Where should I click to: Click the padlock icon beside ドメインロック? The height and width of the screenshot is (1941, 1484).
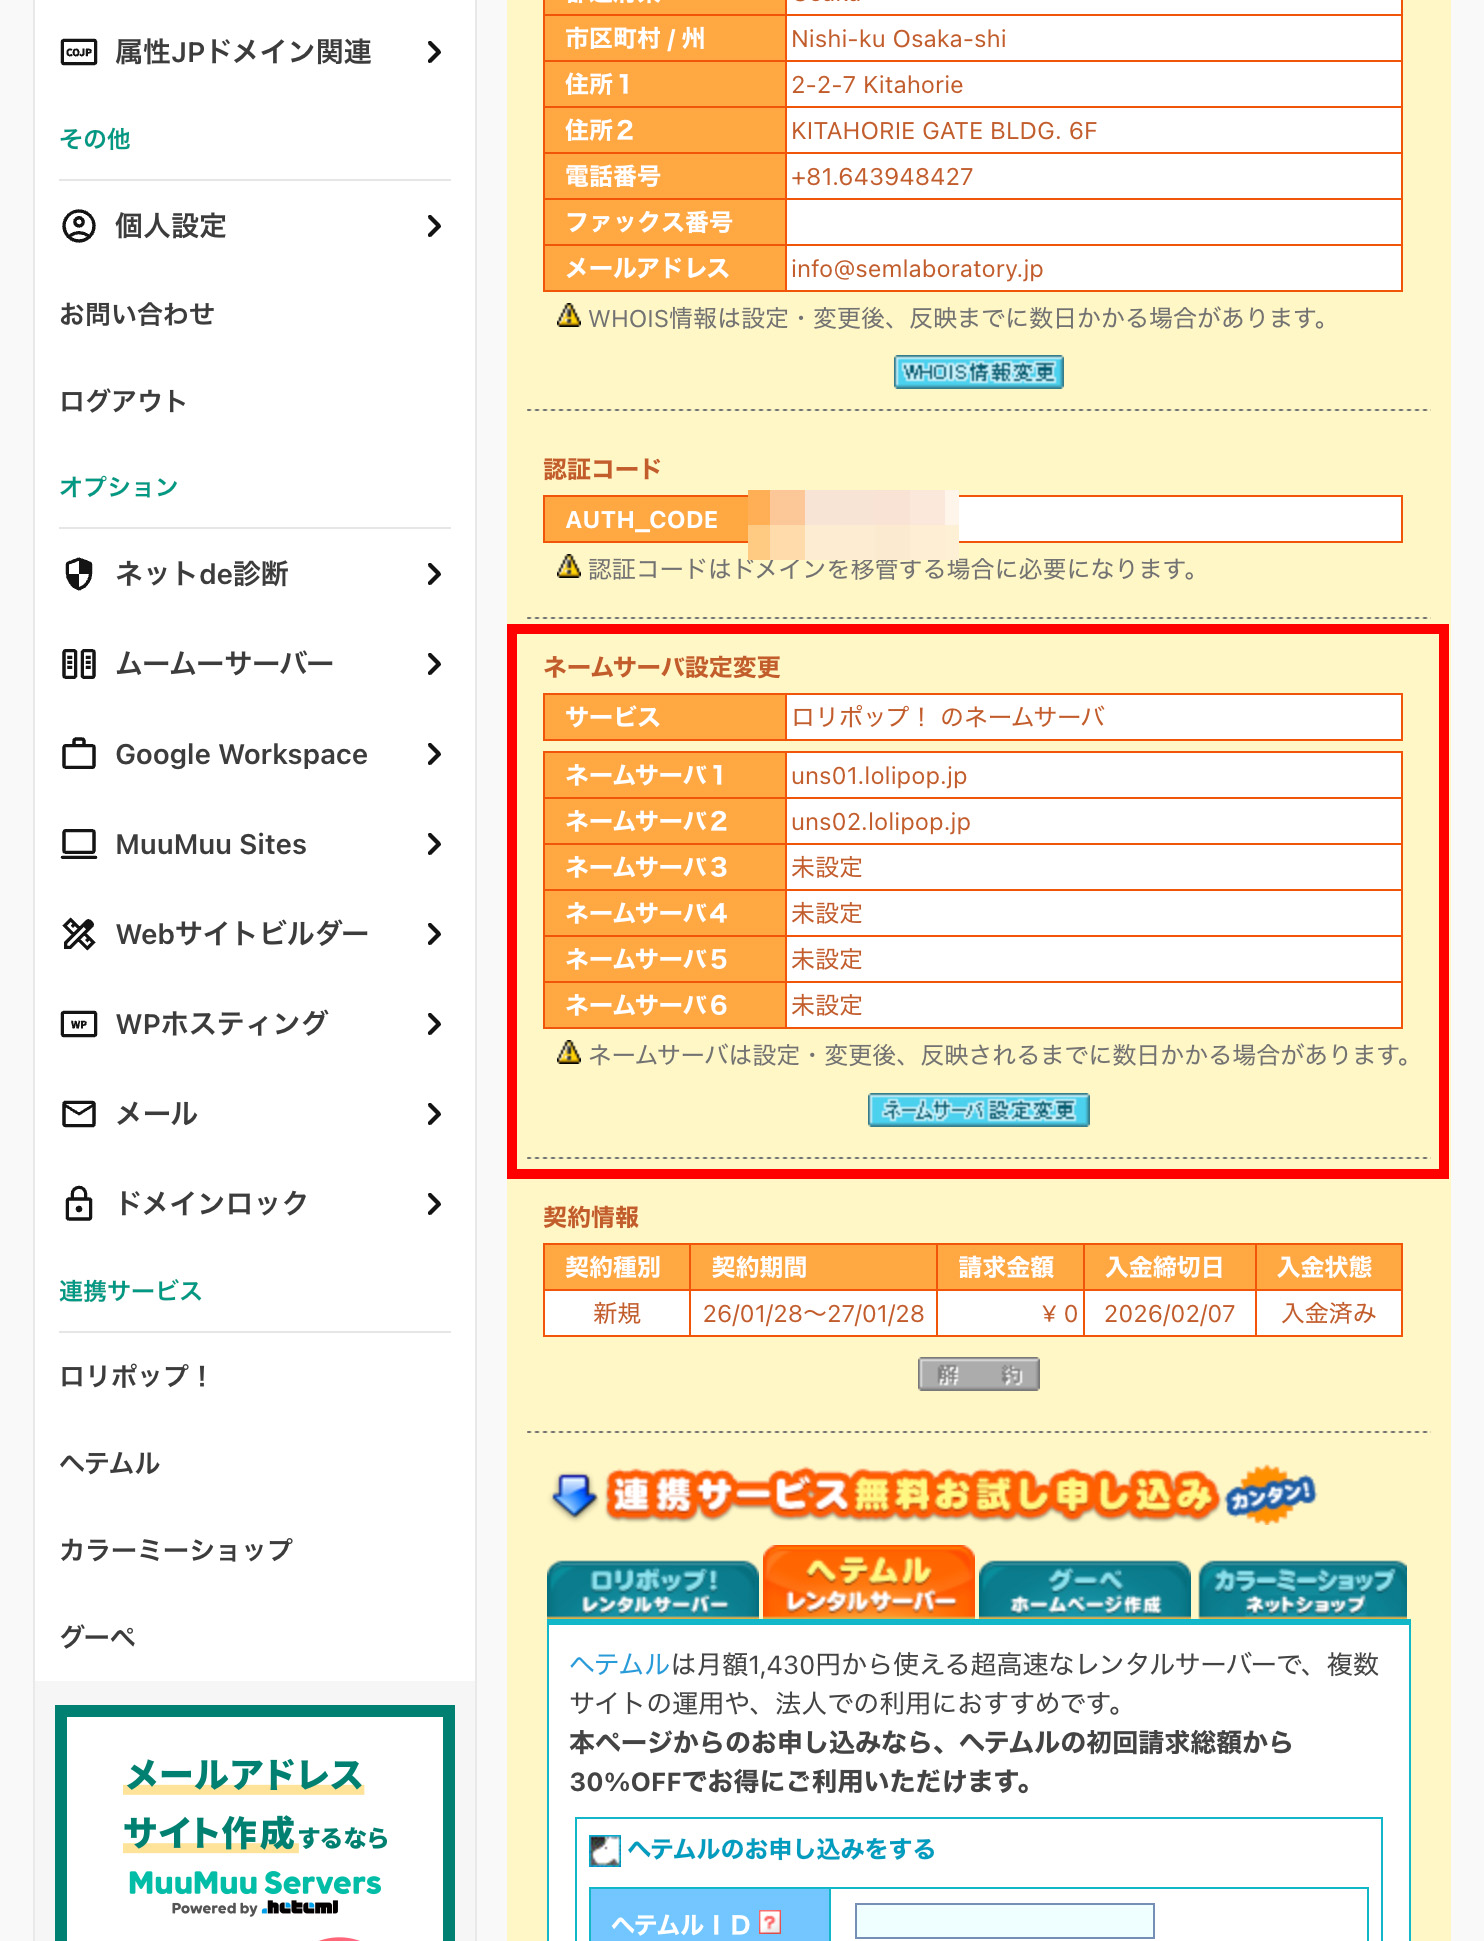coord(79,1204)
